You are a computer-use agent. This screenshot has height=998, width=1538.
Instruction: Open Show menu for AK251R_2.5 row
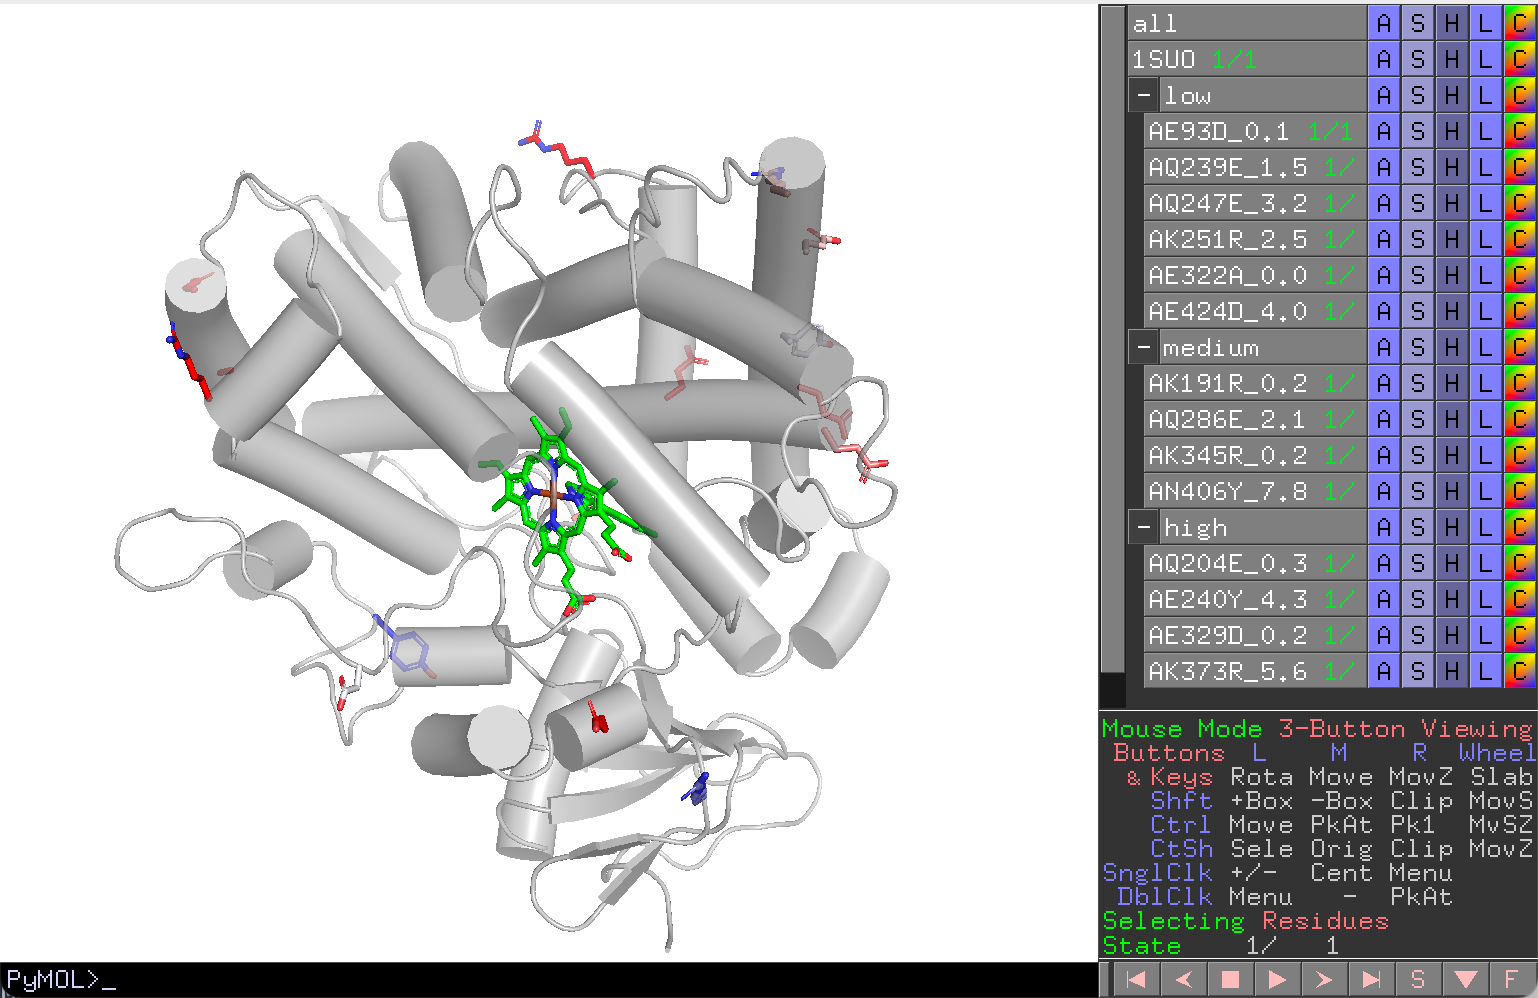tap(1418, 239)
